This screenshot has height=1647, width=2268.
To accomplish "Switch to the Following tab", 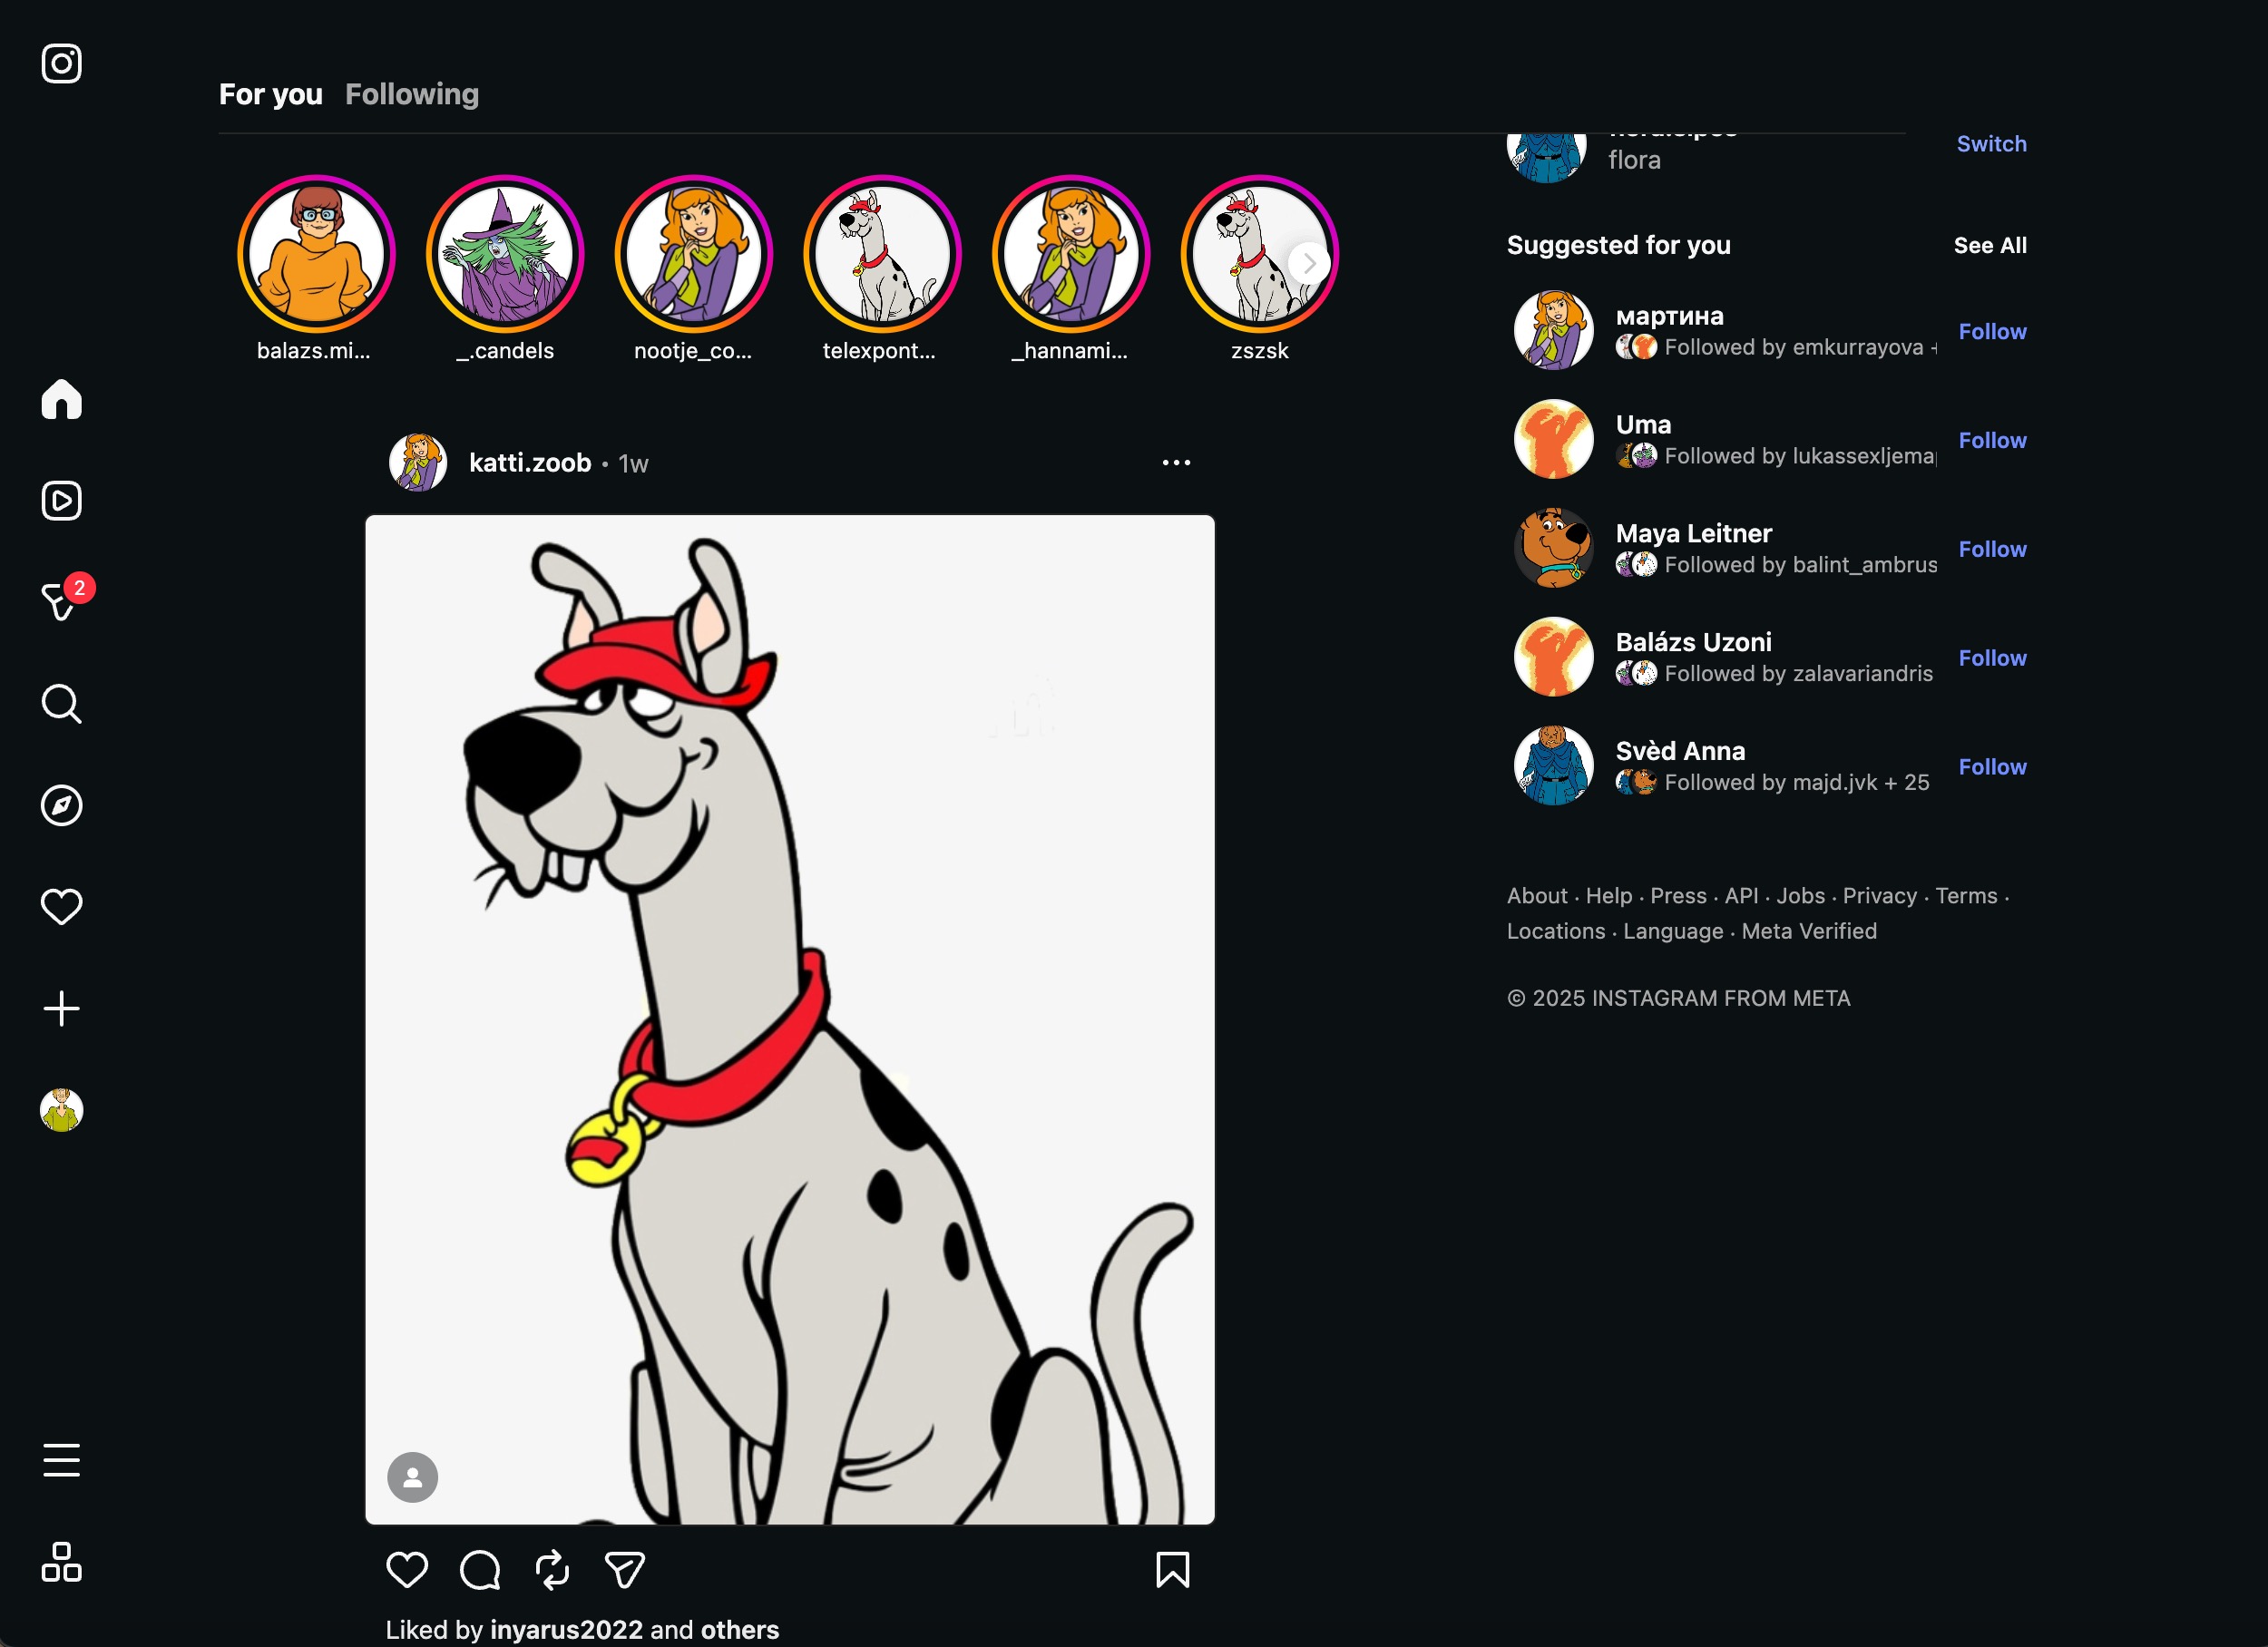I will (412, 94).
